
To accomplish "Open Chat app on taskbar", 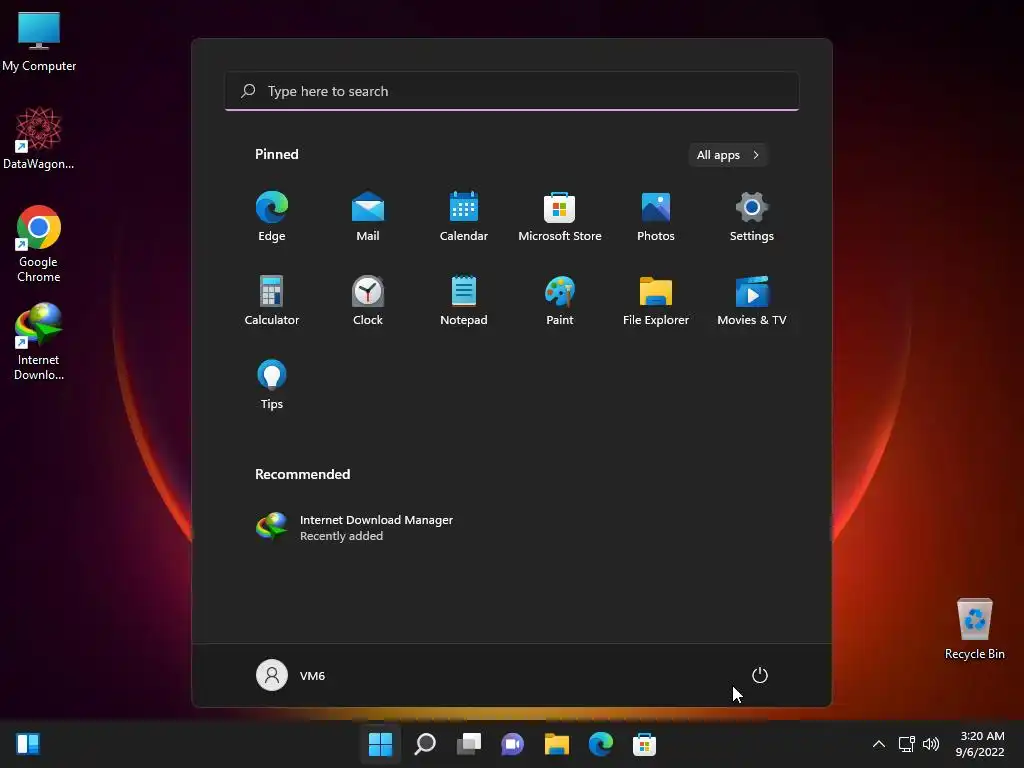I will (x=513, y=744).
